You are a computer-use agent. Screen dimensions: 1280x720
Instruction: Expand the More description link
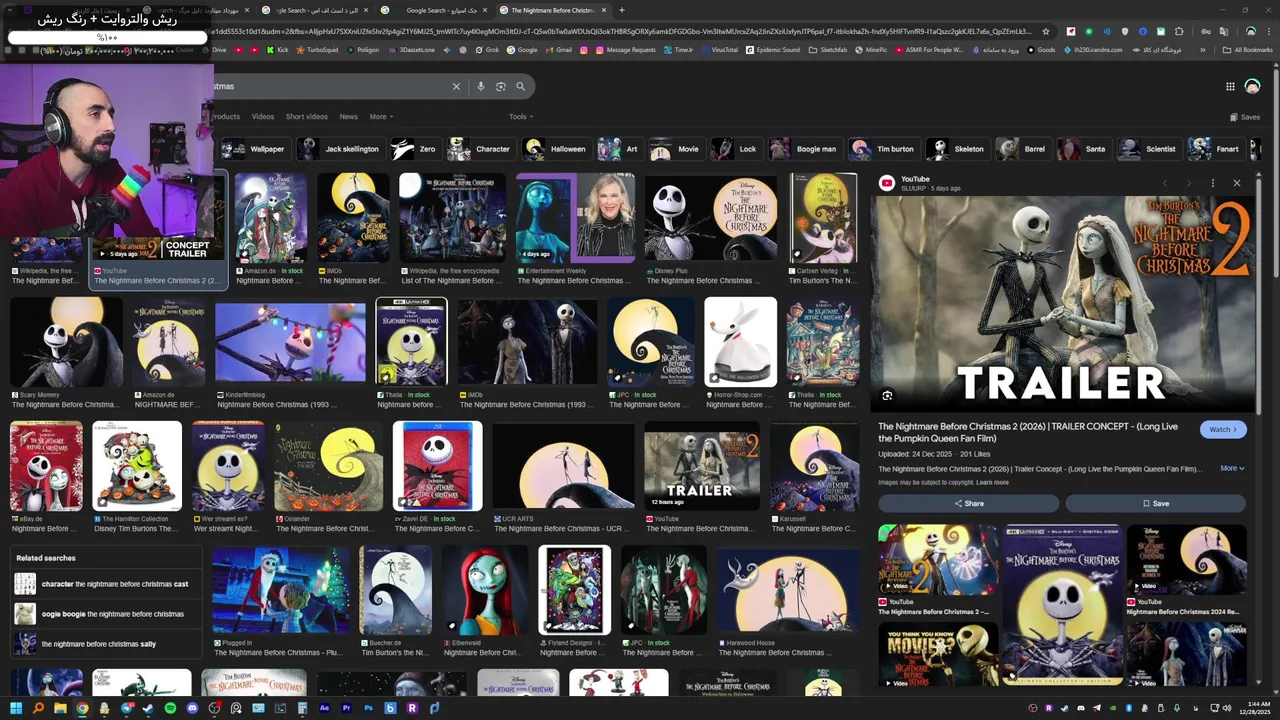(1232, 468)
